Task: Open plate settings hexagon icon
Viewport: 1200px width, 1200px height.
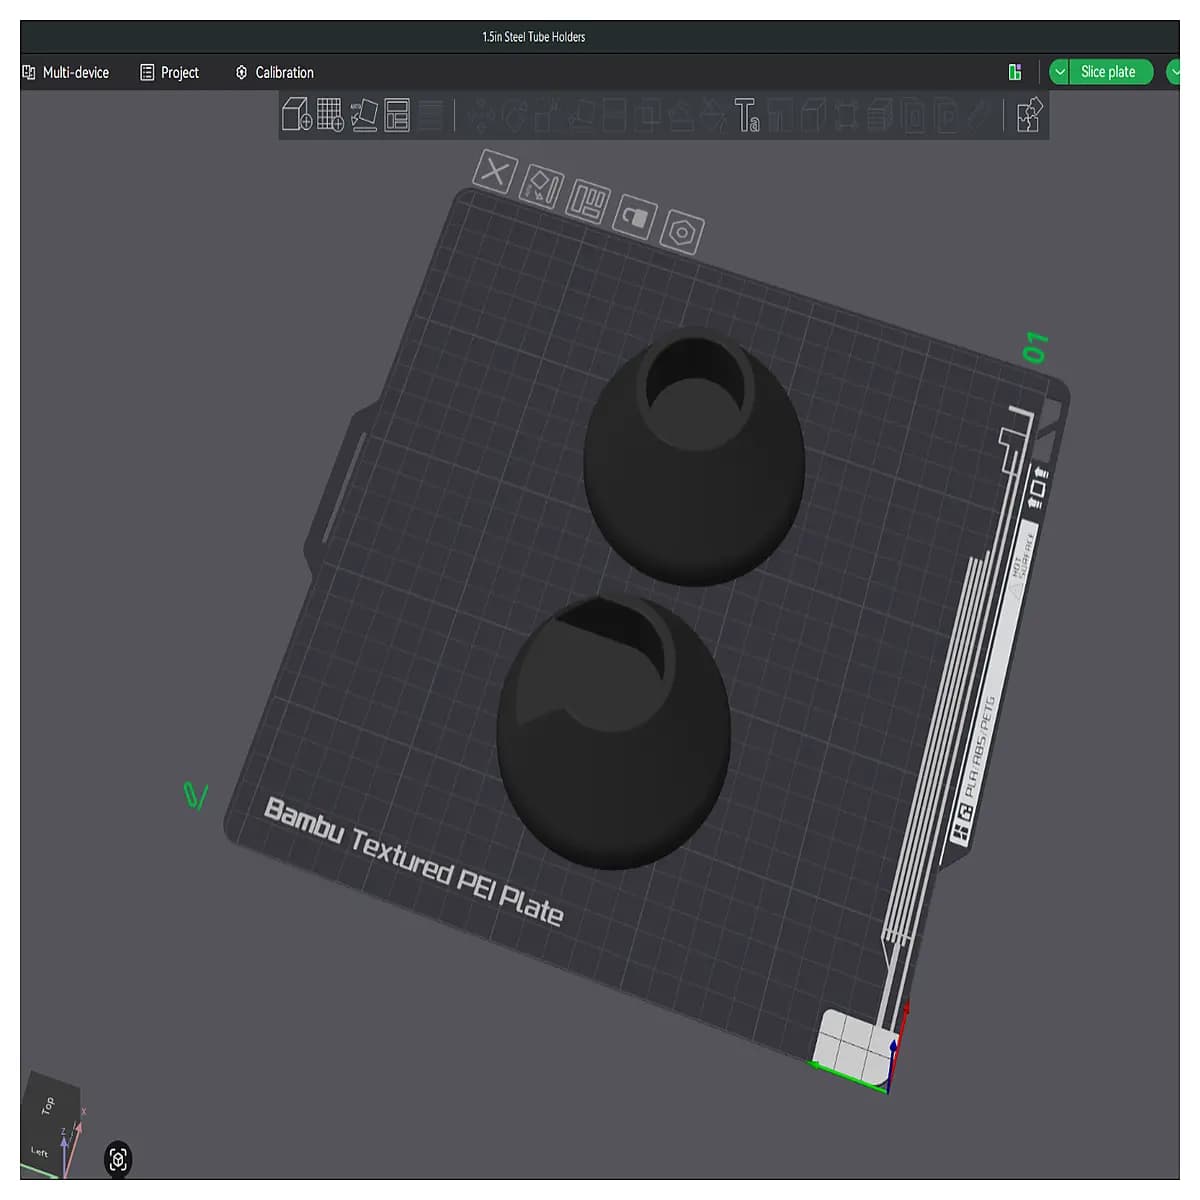Action: tap(682, 232)
